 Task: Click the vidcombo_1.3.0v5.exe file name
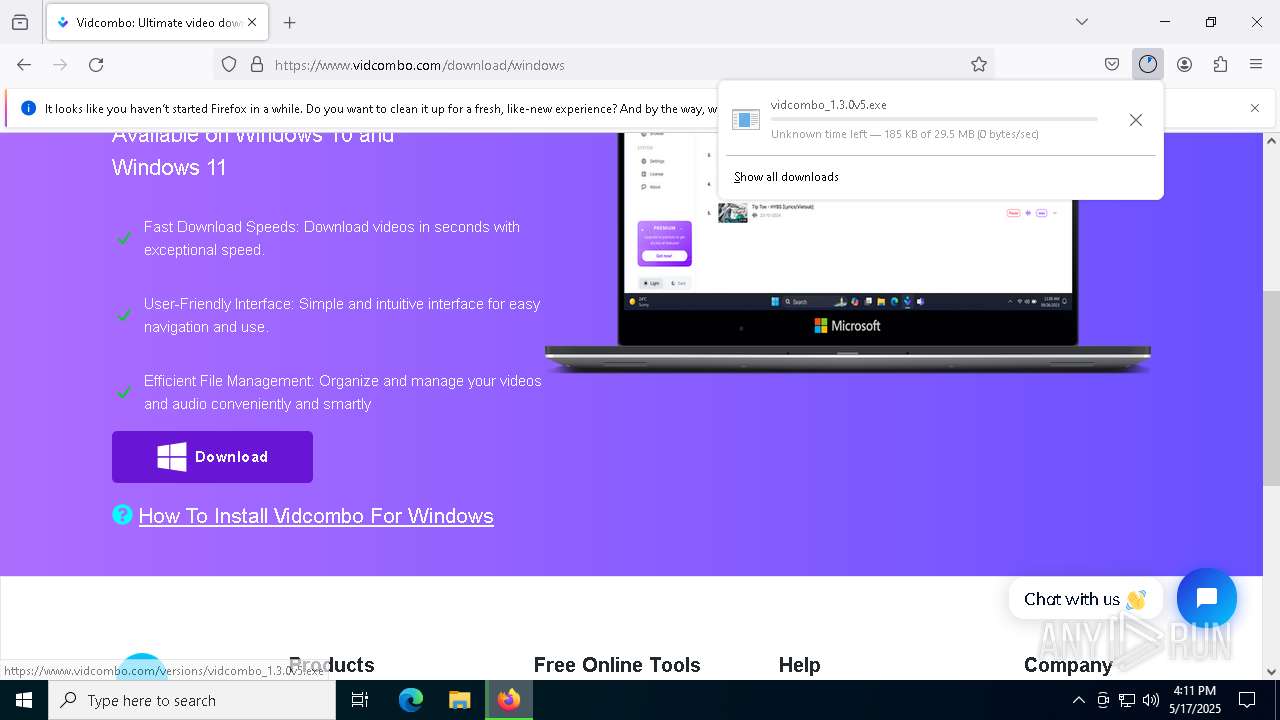pyautogui.click(x=829, y=105)
